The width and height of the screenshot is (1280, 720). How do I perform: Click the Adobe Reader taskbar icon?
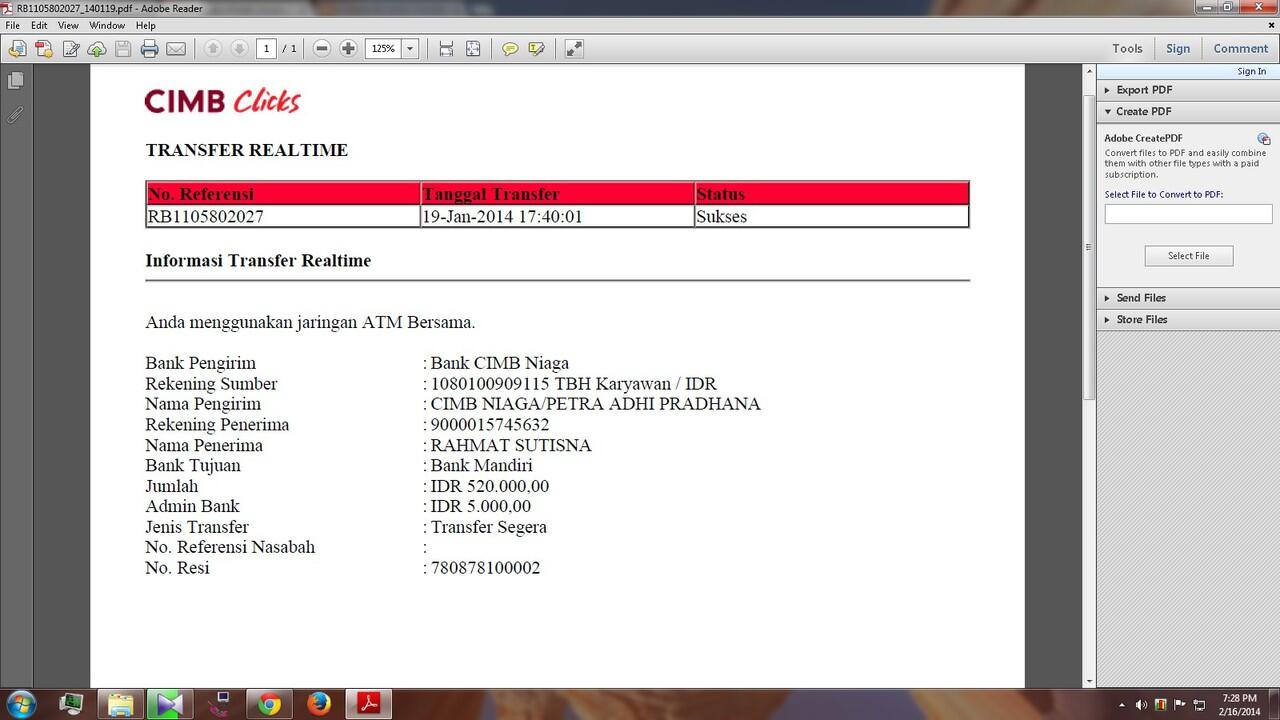tap(368, 704)
